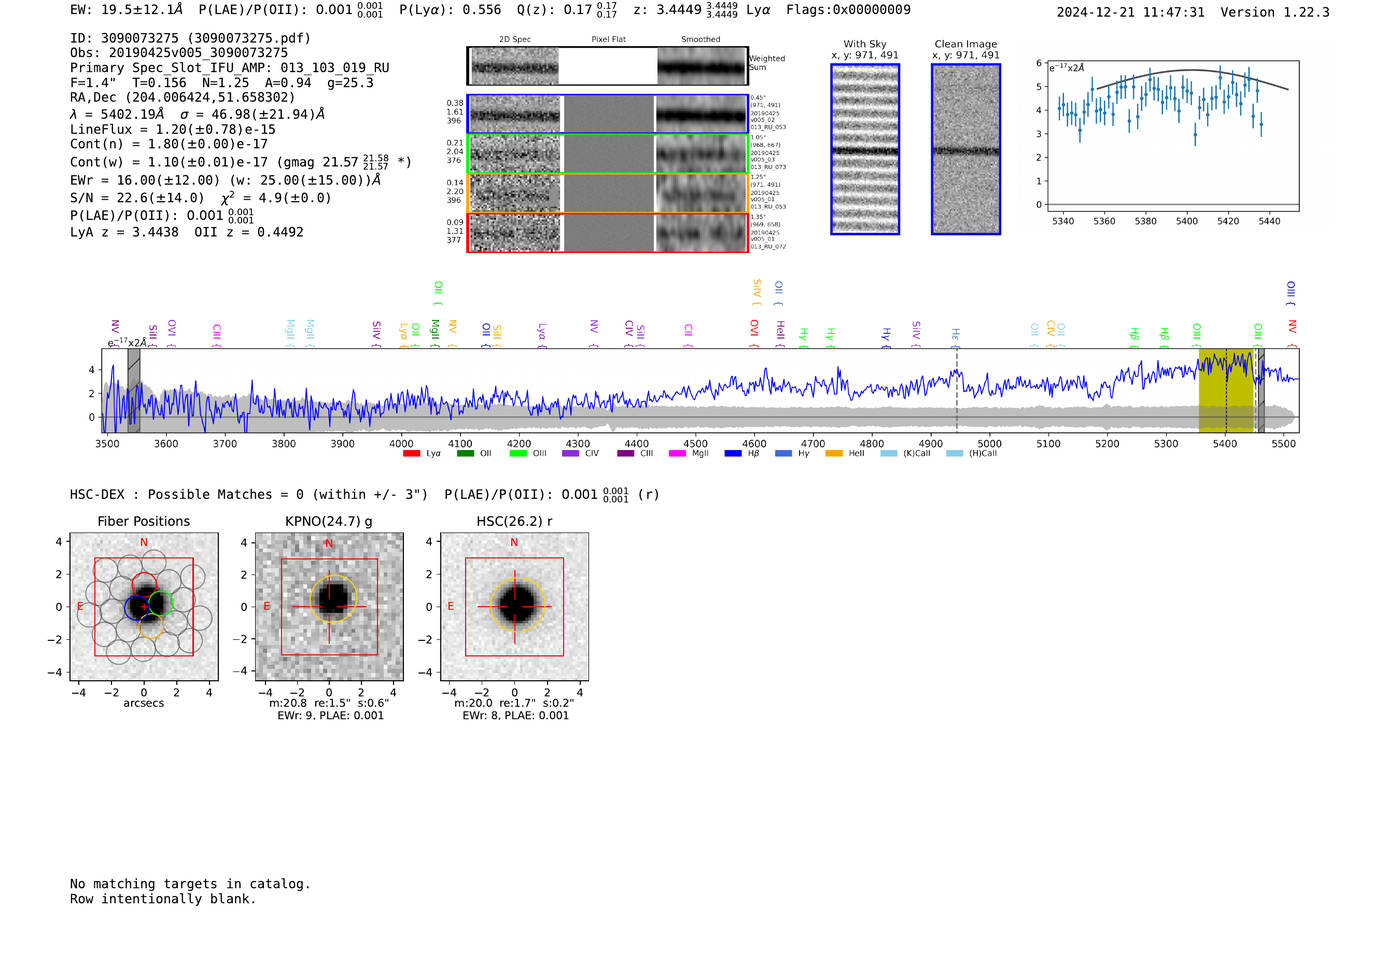
Task: Click the S/N = 22.6(±14.0) line
Action: tap(137, 198)
